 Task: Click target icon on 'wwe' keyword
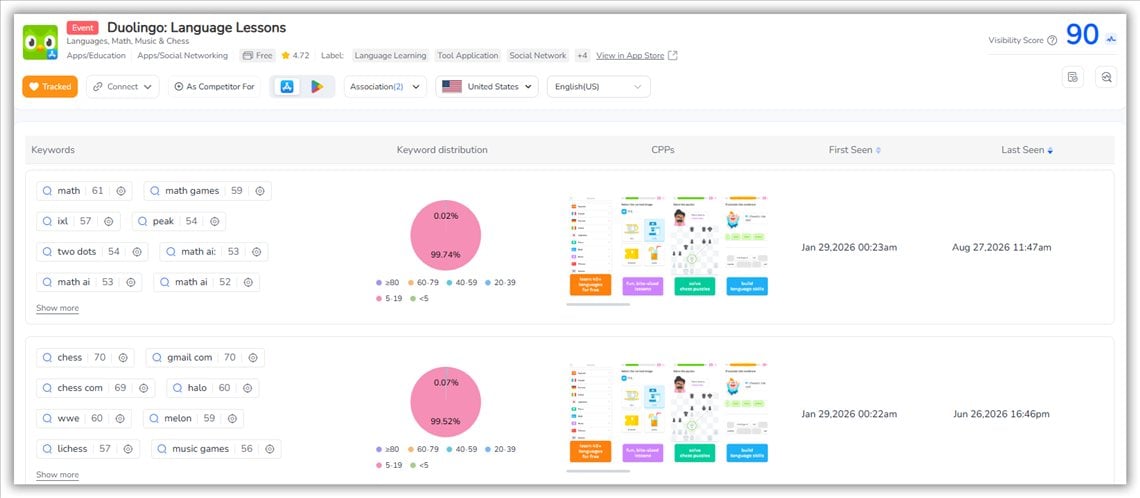(x=120, y=419)
